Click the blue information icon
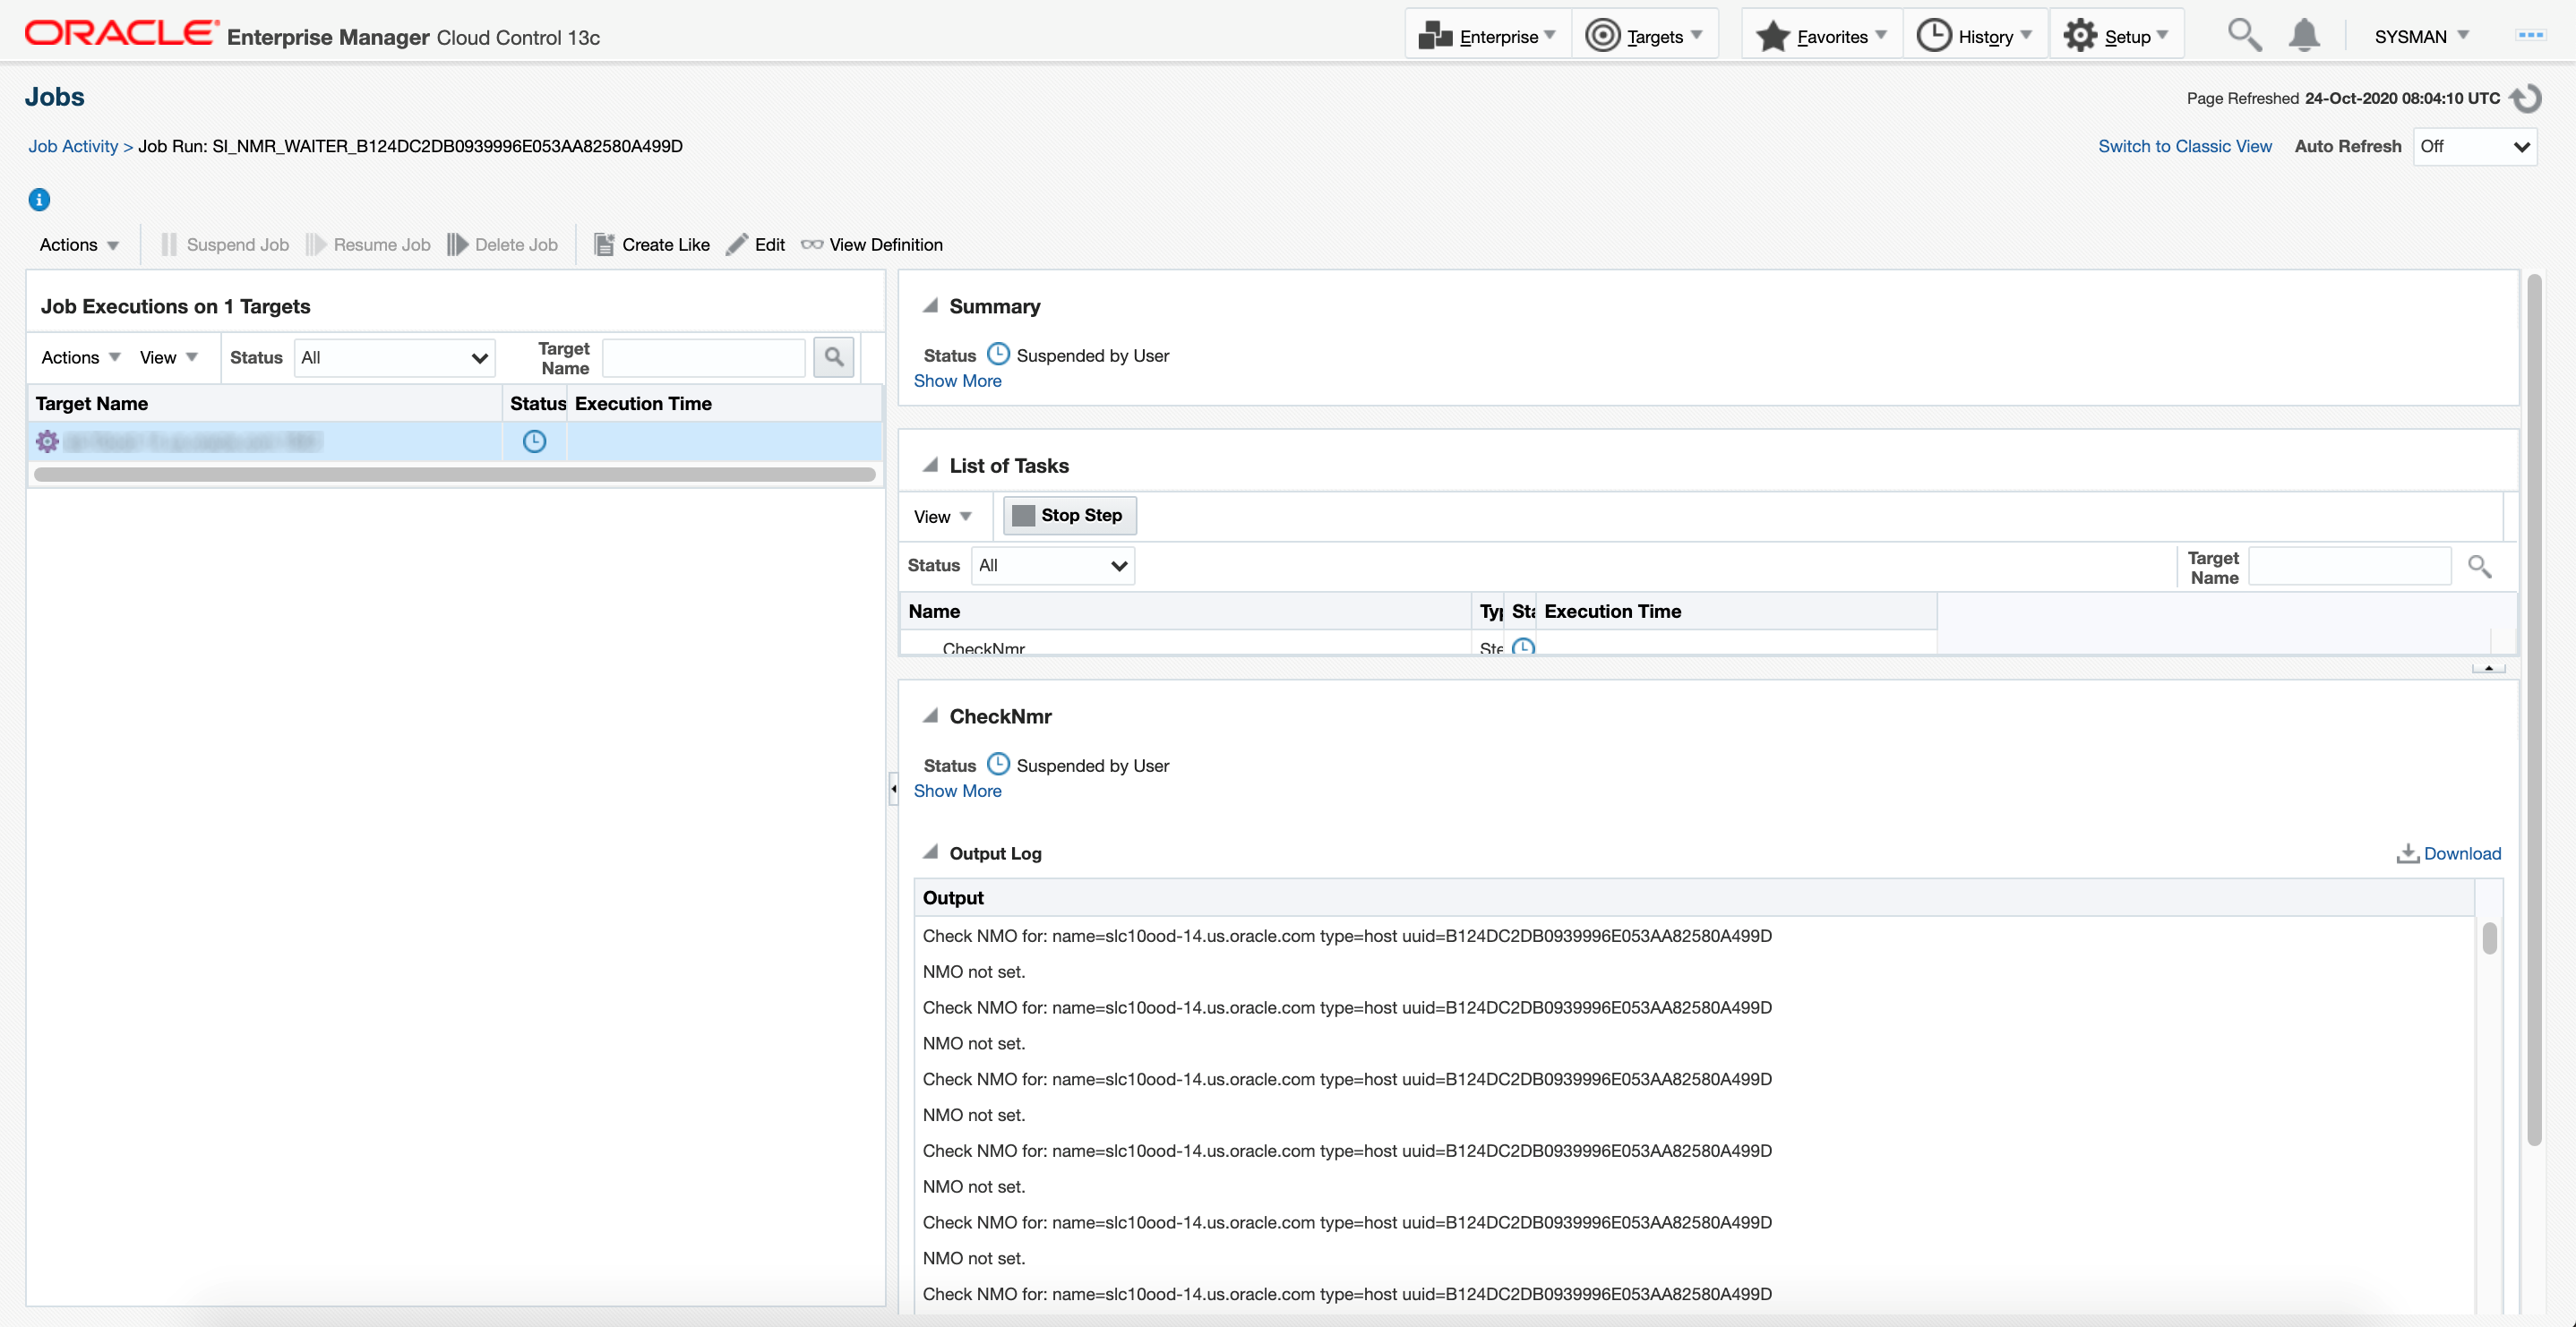 click(39, 199)
